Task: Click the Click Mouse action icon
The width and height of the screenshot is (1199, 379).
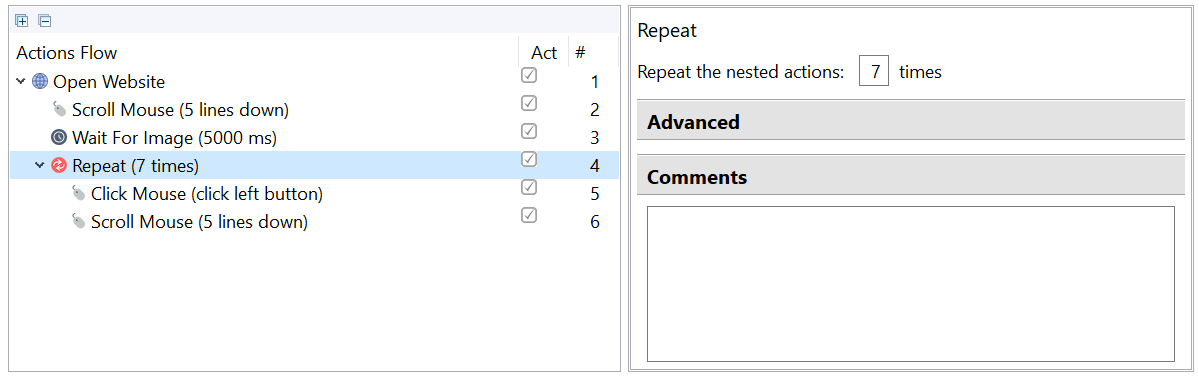Action: (78, 194)
